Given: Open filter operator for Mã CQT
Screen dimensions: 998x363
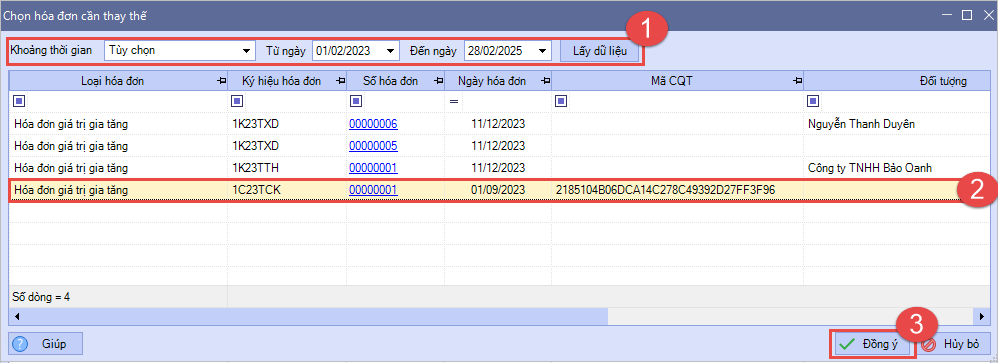Looking at the screenshot, I should point(561,101).
